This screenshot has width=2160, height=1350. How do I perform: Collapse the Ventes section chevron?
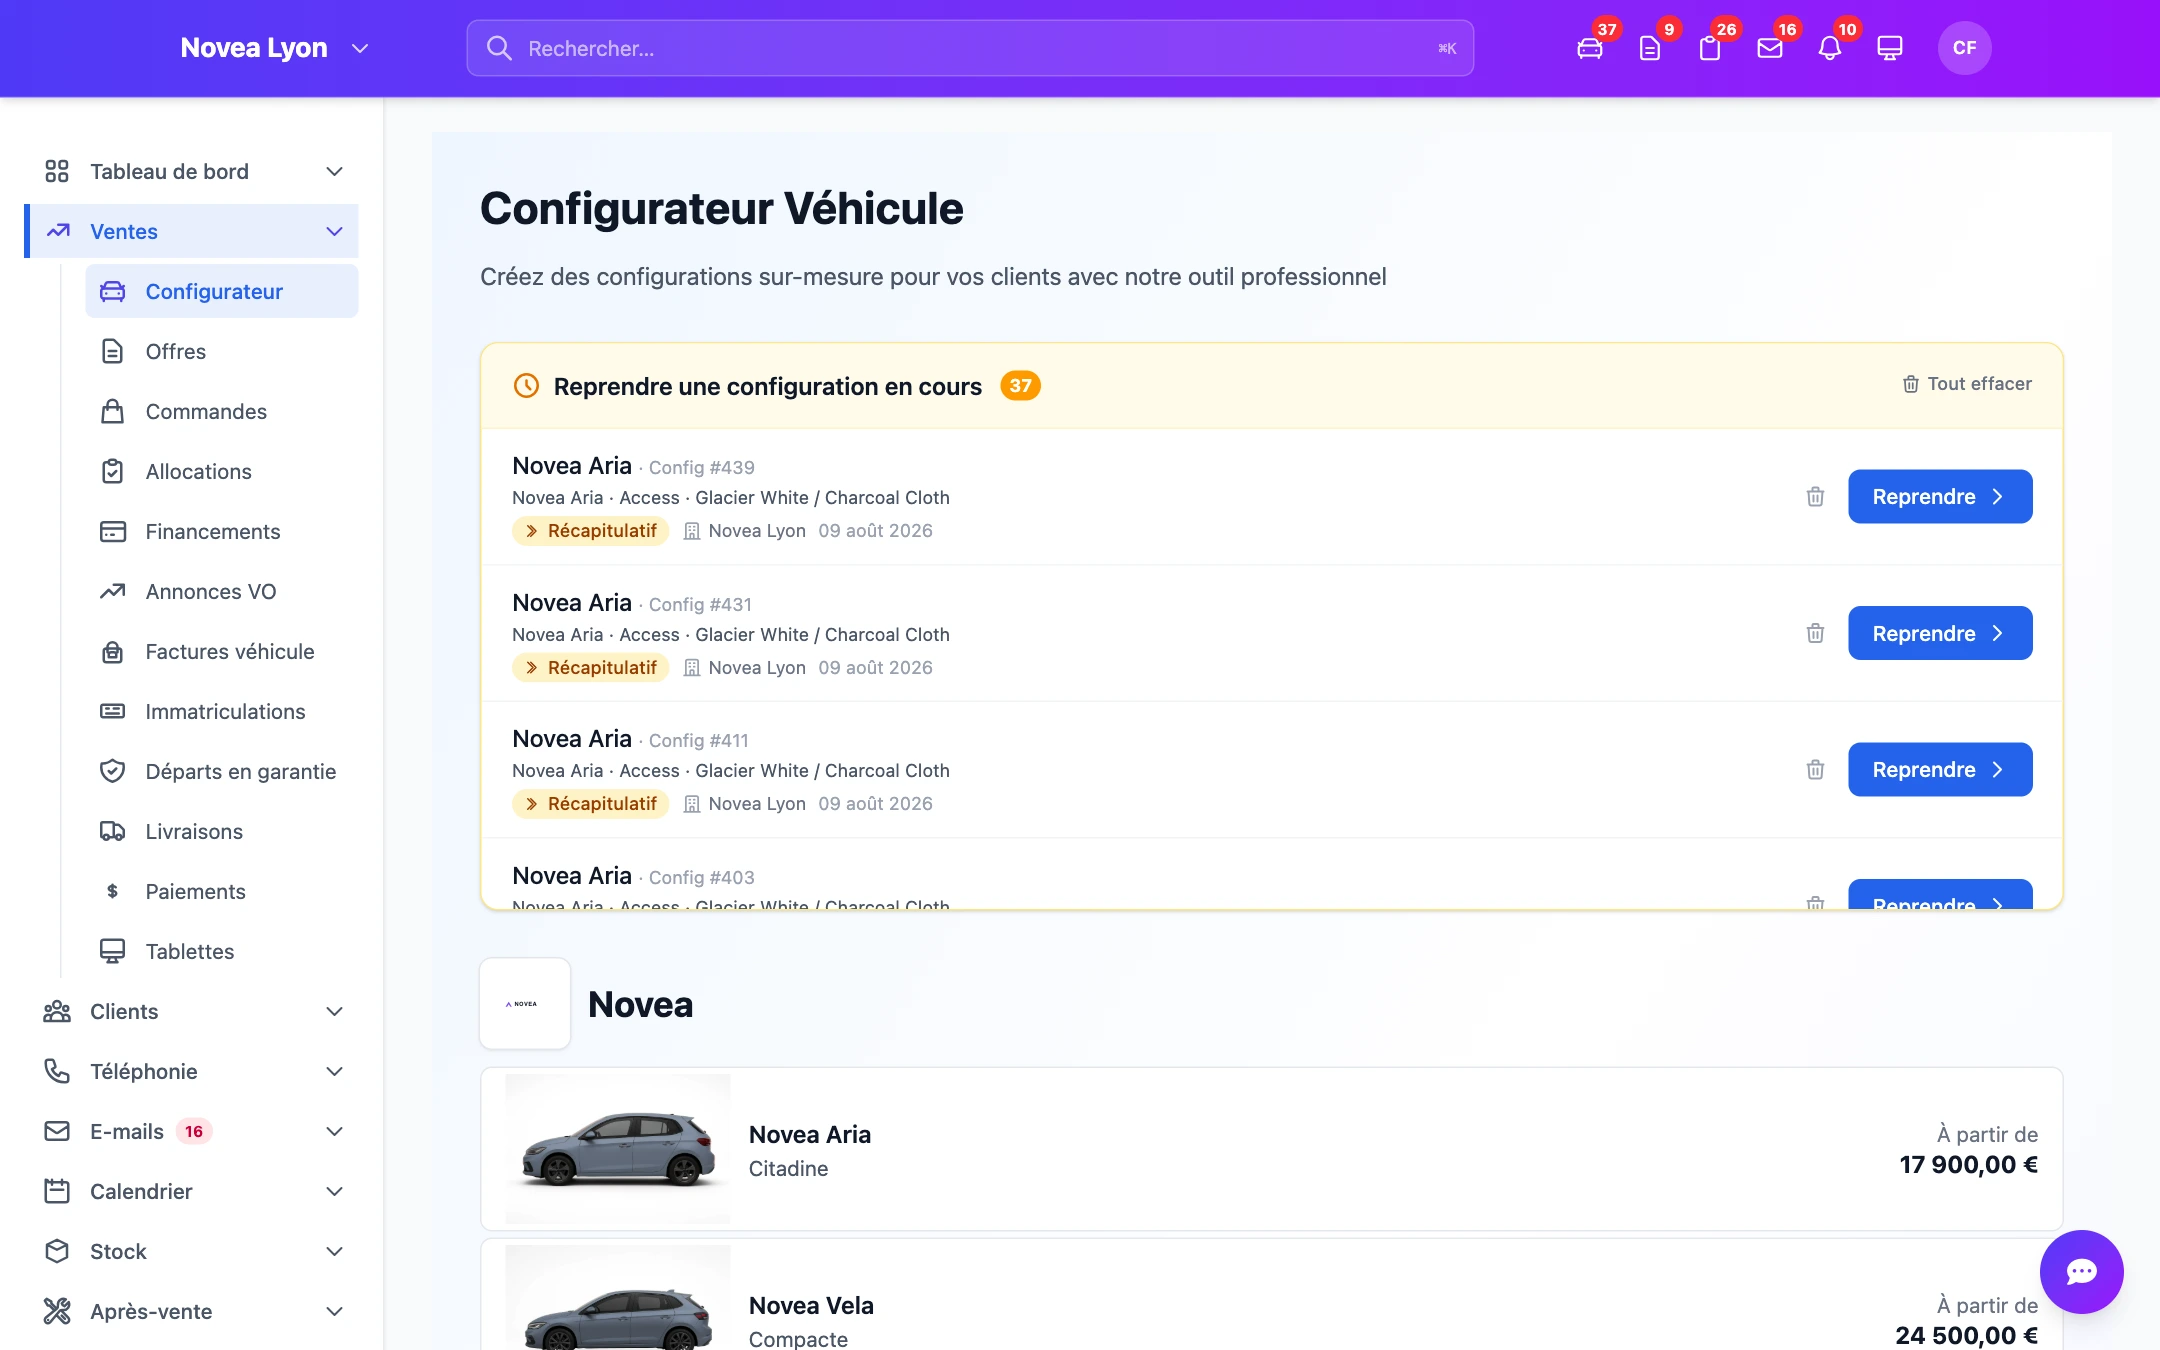[335, 231]
